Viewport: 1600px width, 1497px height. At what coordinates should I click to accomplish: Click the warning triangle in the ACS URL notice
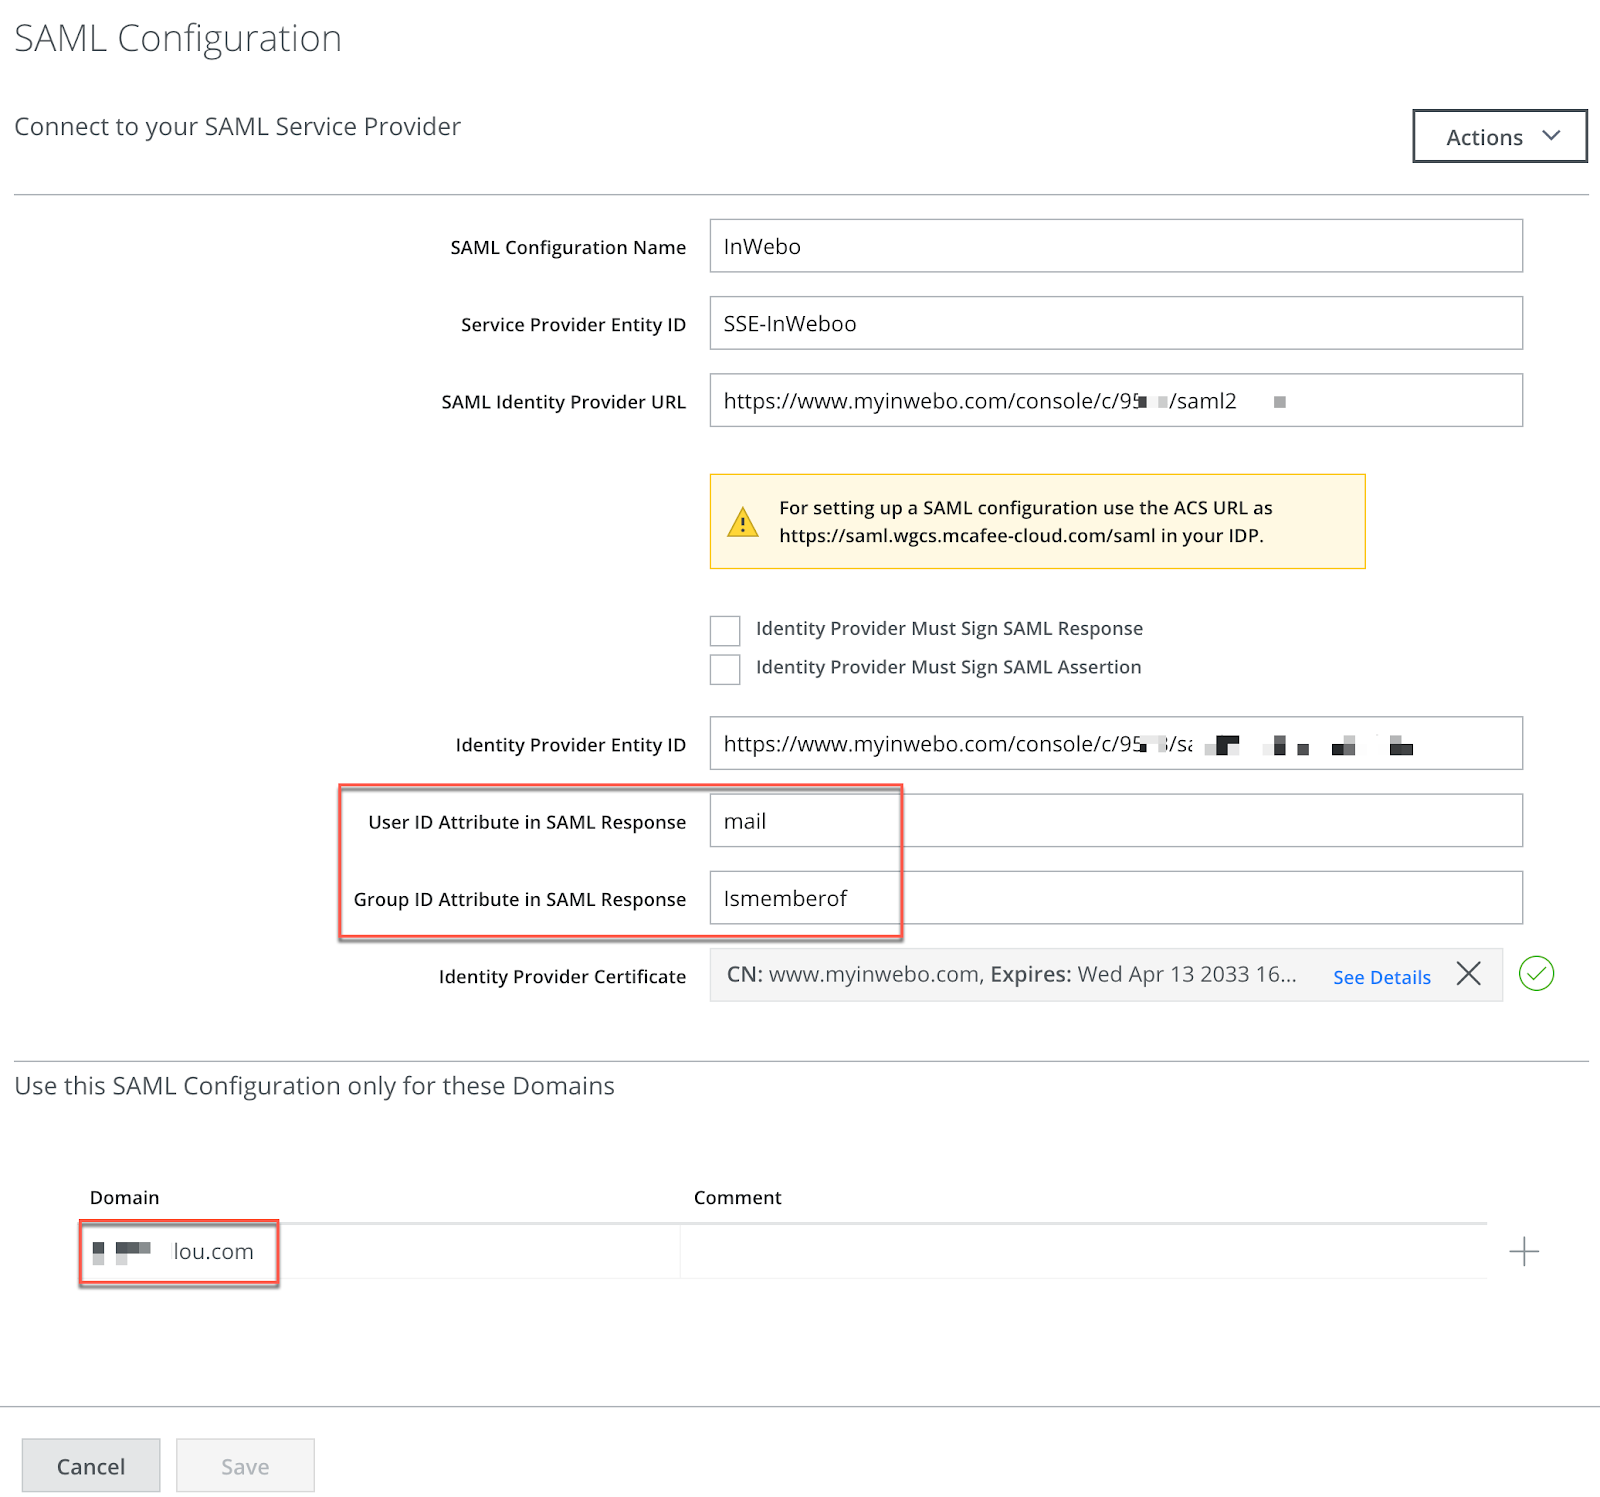(742, 521)
